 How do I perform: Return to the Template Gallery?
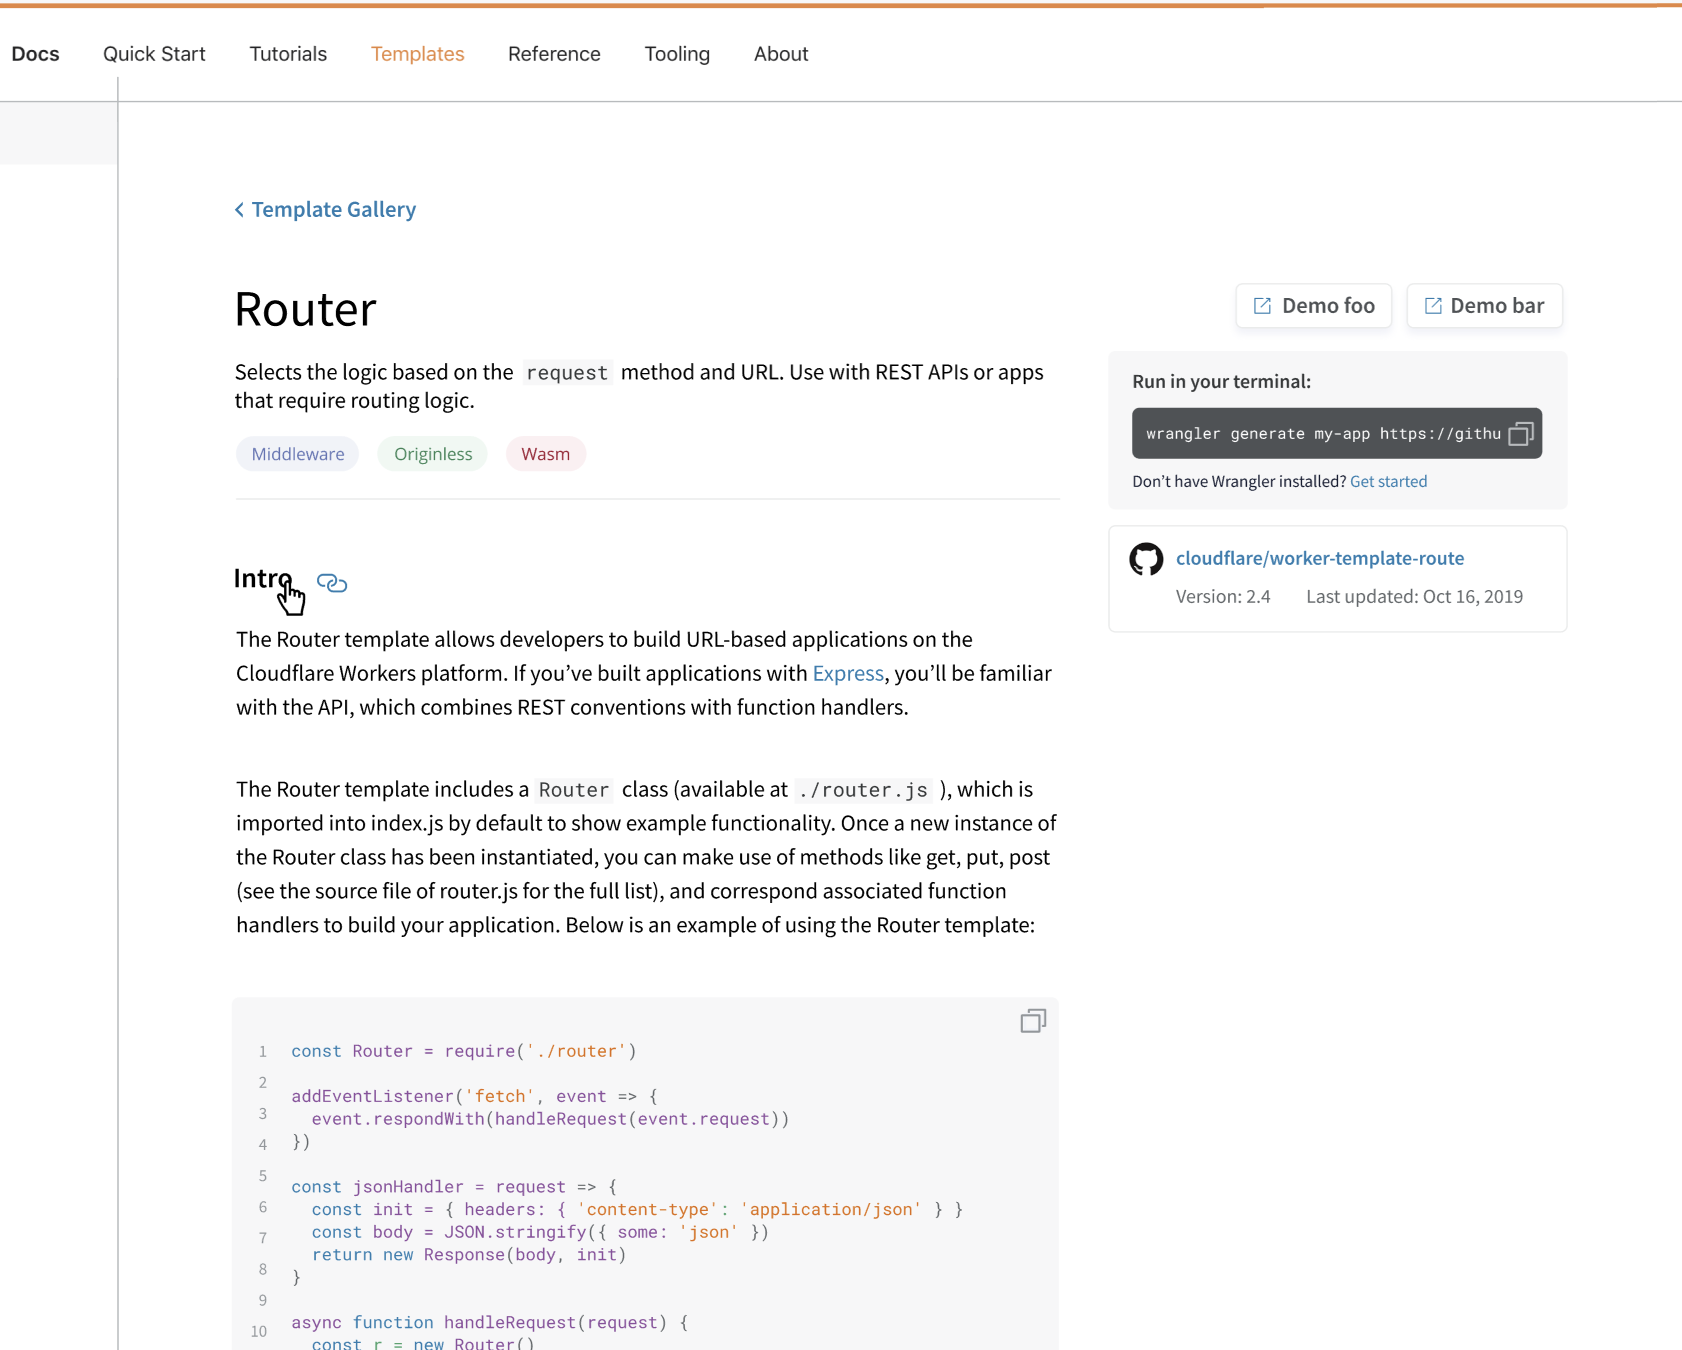pyautogui.click(x=334, y=209)
